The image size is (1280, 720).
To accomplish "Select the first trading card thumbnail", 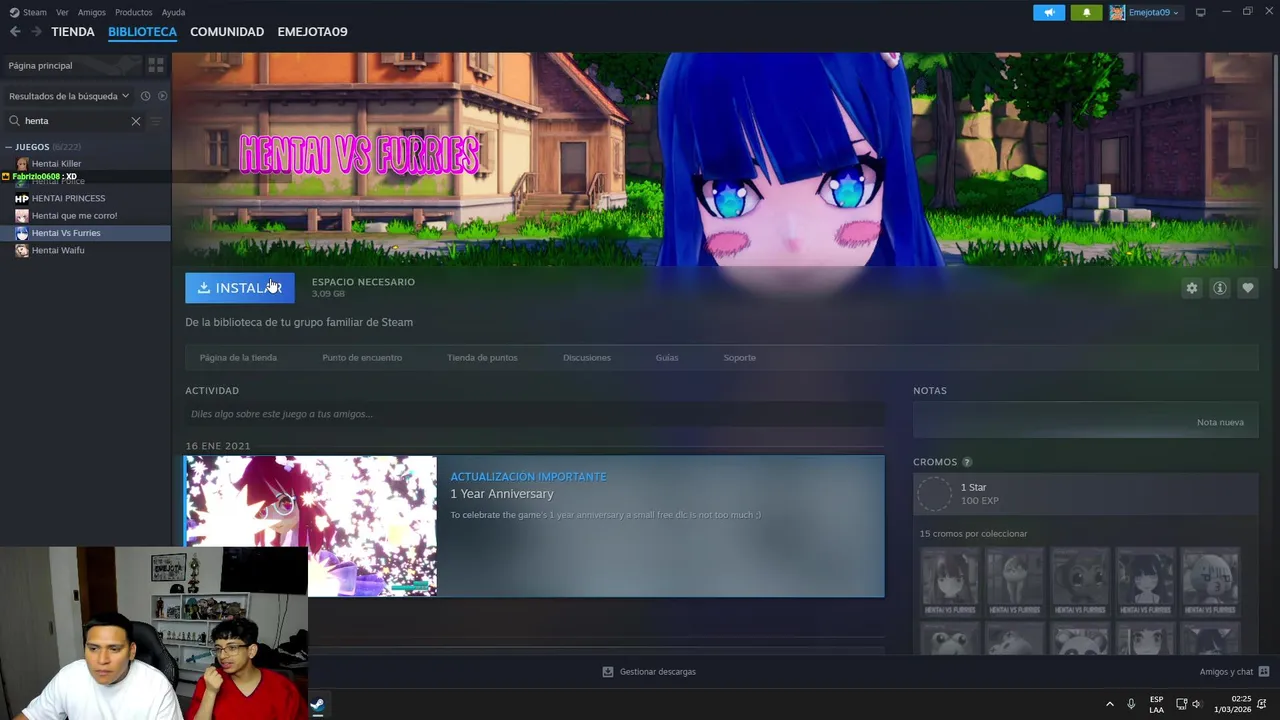I will [x=950, y=581].
